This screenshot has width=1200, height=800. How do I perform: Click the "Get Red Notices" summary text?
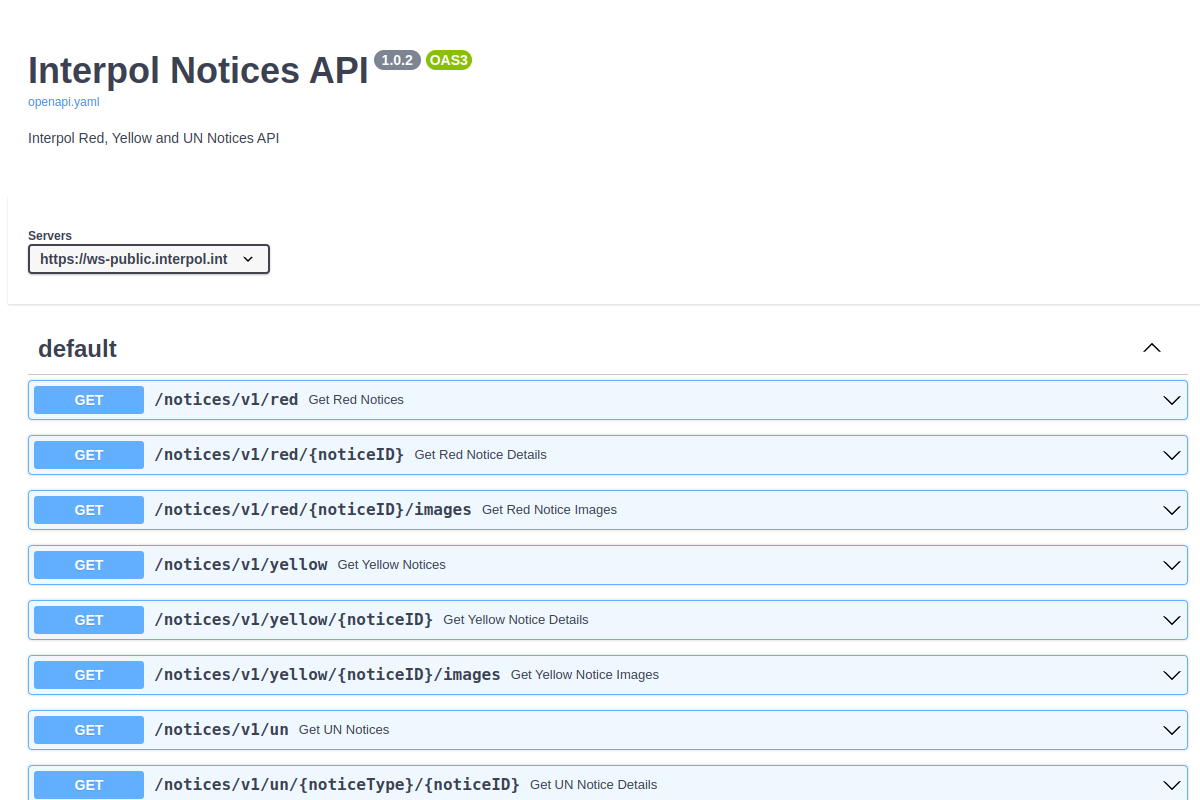click(356, 400)
